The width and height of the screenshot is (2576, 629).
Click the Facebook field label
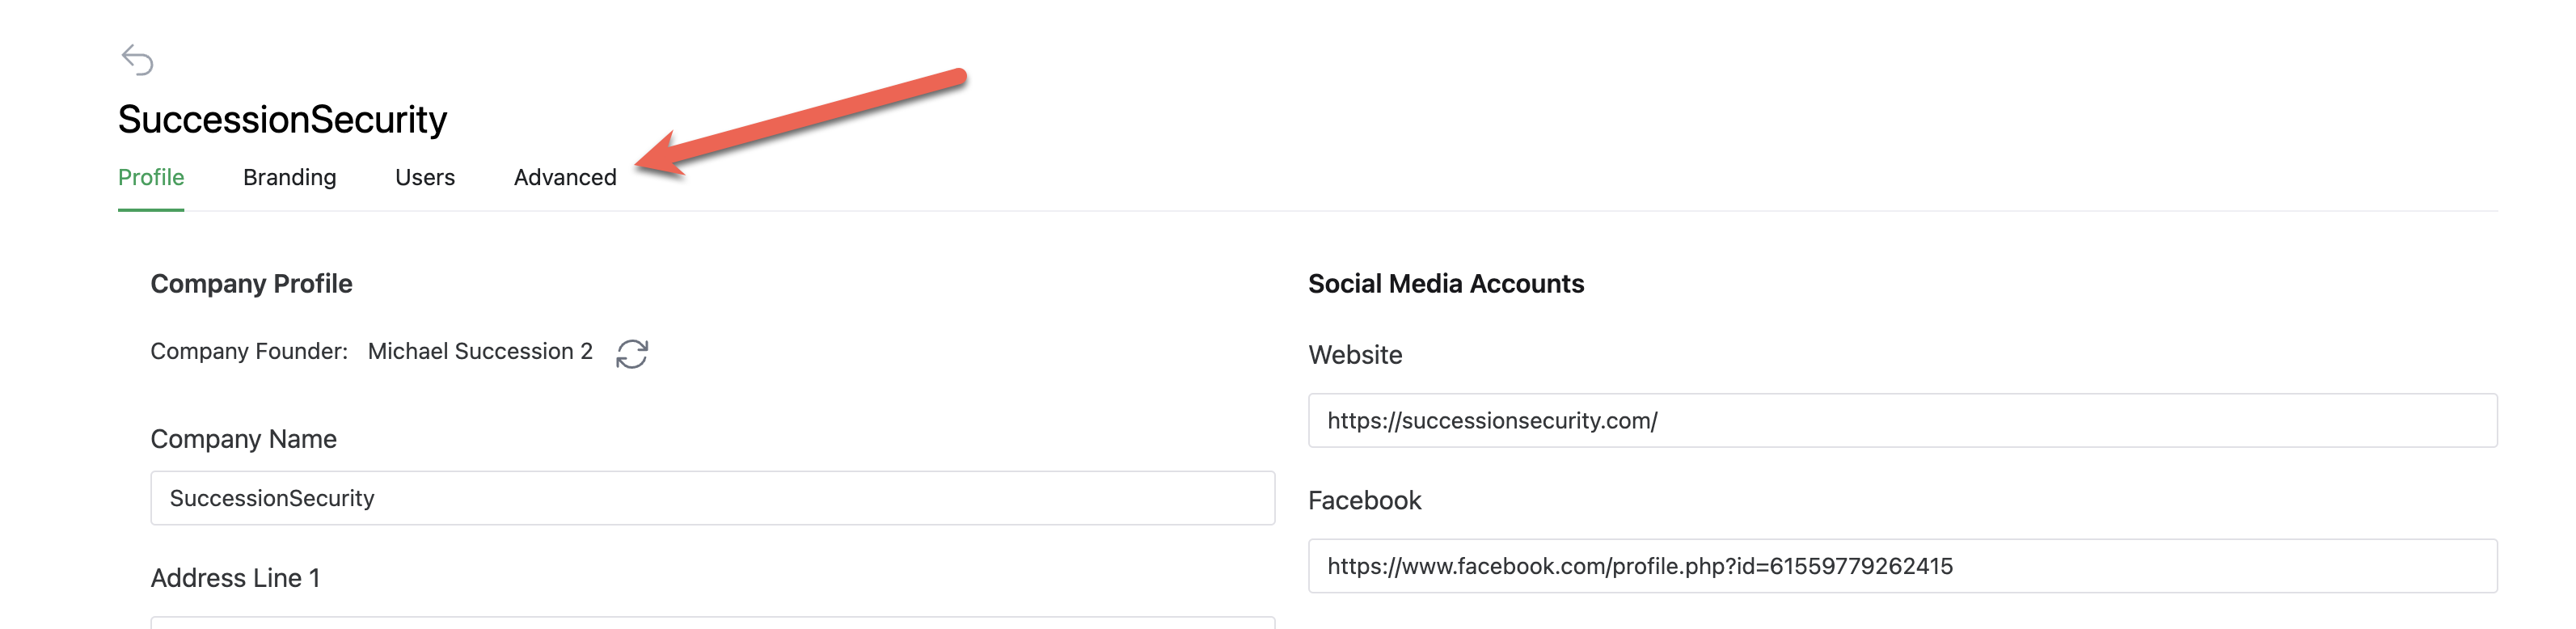click(1364, 500)
